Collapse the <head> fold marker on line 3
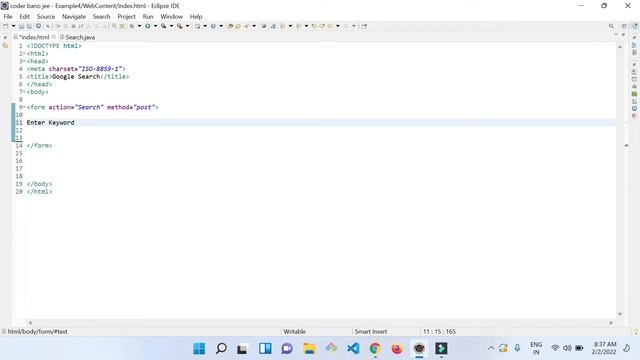 [x=25, y=61]
